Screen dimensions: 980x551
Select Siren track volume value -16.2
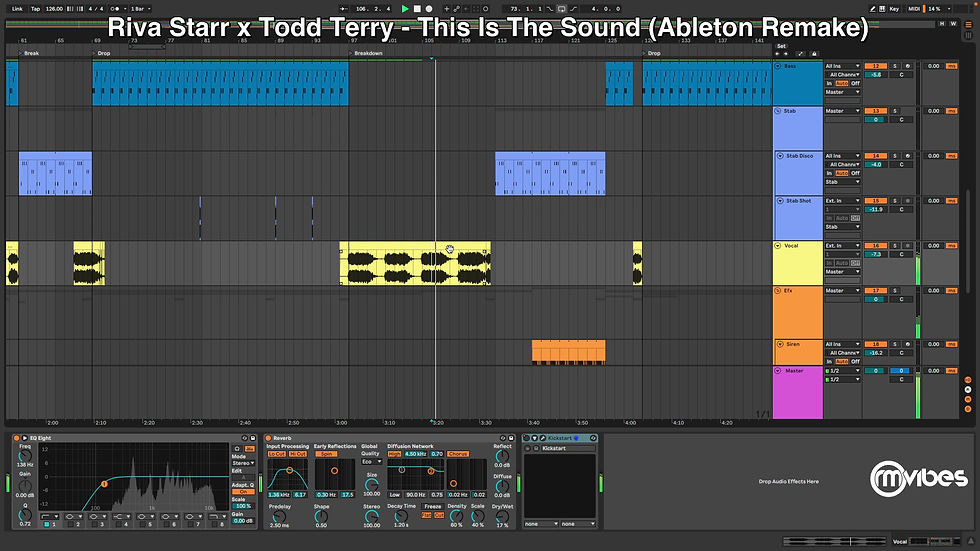pos(876,353)
